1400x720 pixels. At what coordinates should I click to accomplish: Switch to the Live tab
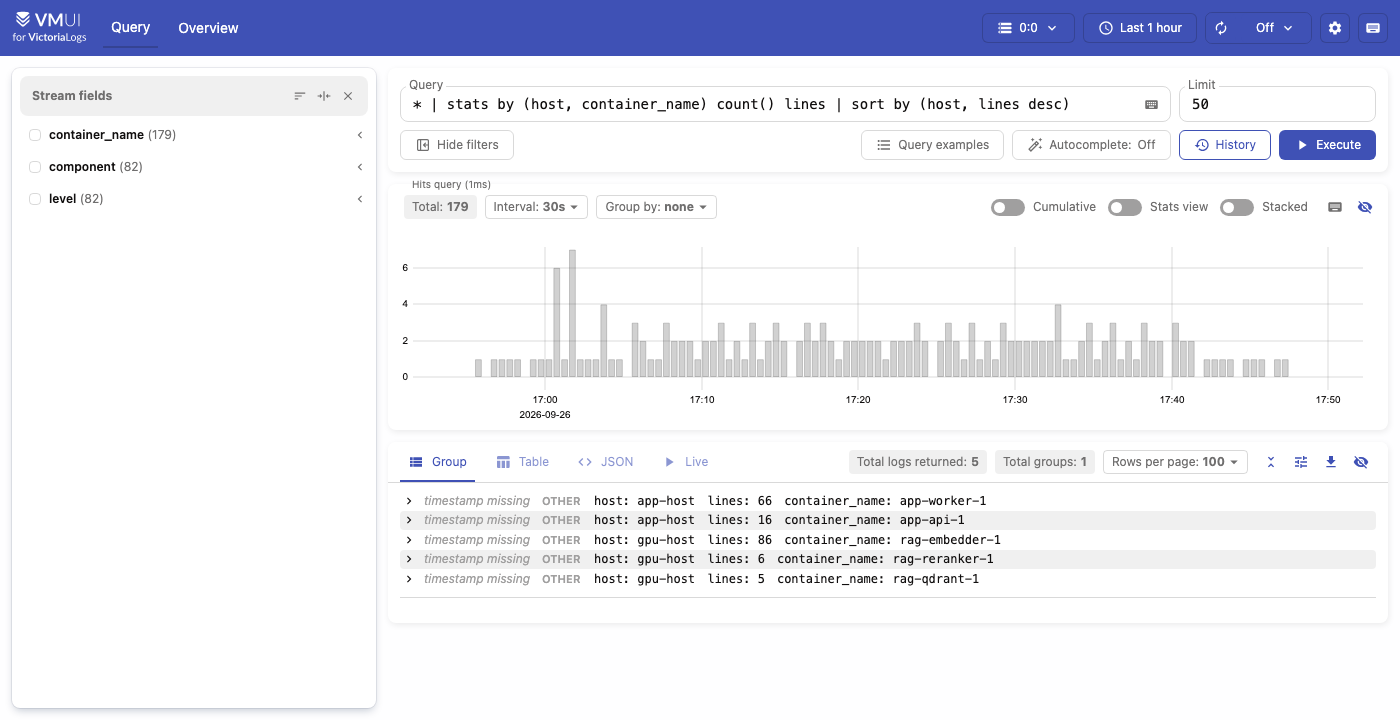(686, 462)
